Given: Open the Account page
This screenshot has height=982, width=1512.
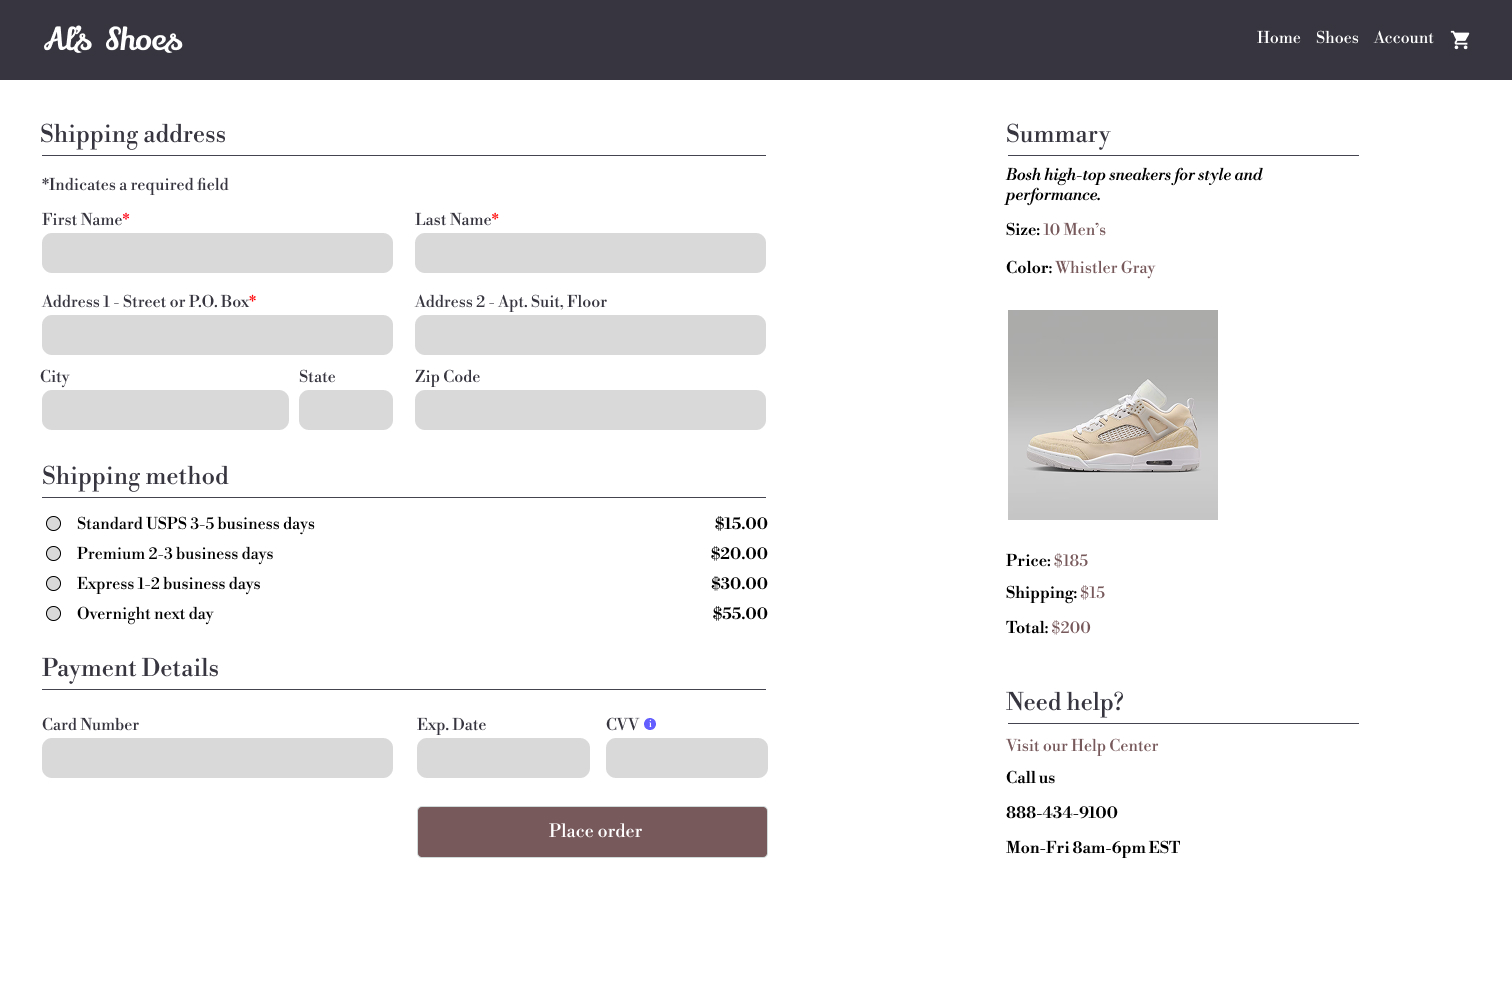Looking at the screenshot, I should 1403,38.
